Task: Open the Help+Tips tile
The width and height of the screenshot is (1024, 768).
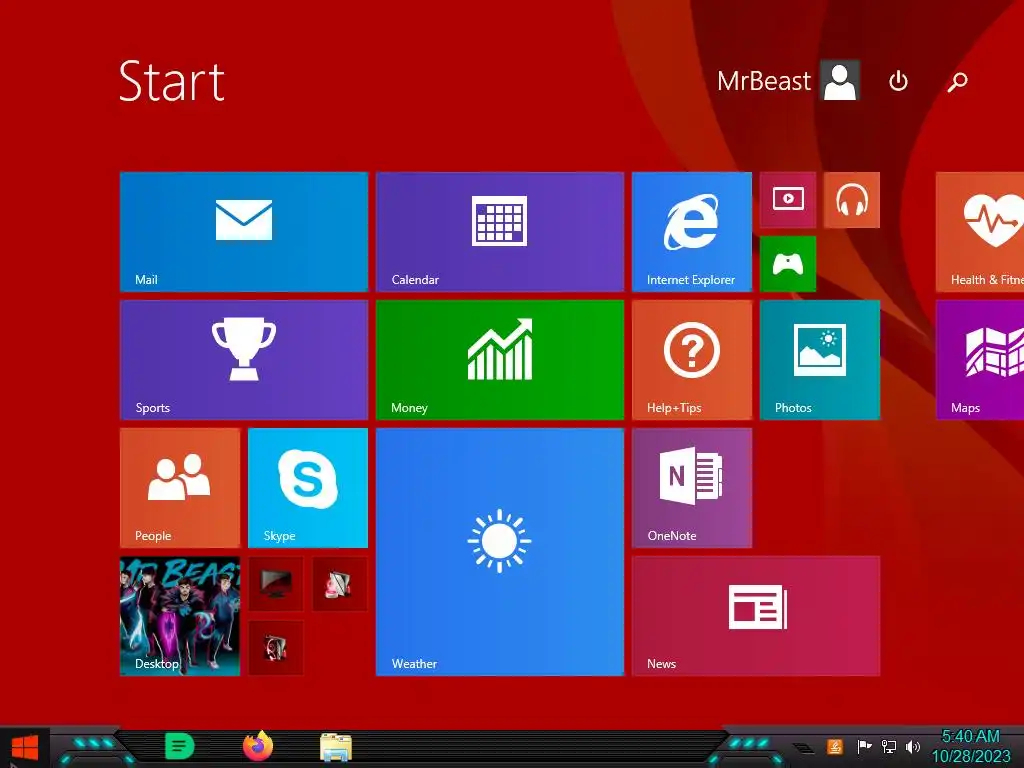Action: tap(692, 360)
